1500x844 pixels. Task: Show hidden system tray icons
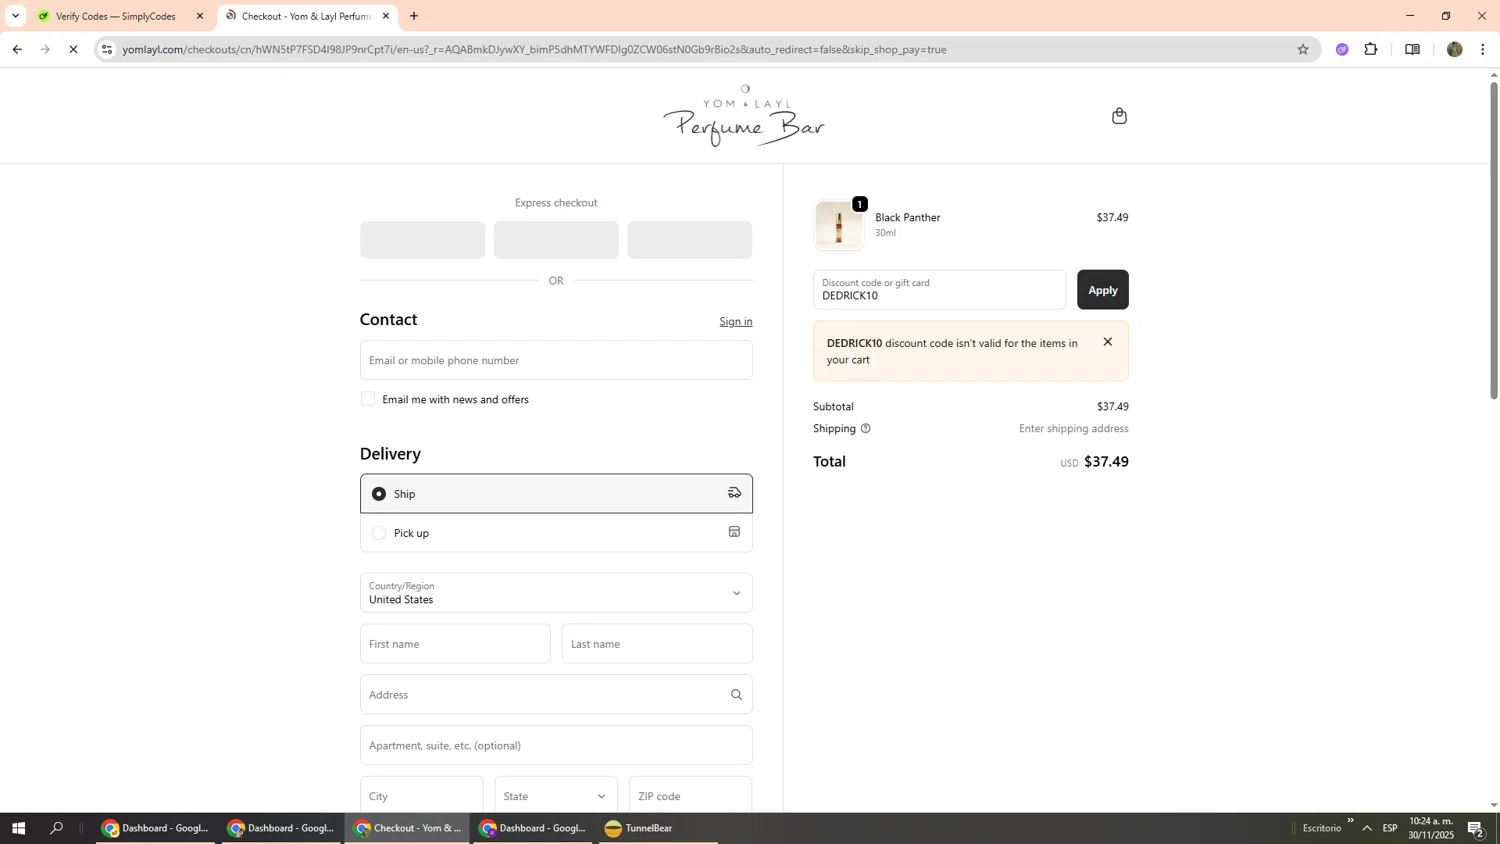(1367, 828)
